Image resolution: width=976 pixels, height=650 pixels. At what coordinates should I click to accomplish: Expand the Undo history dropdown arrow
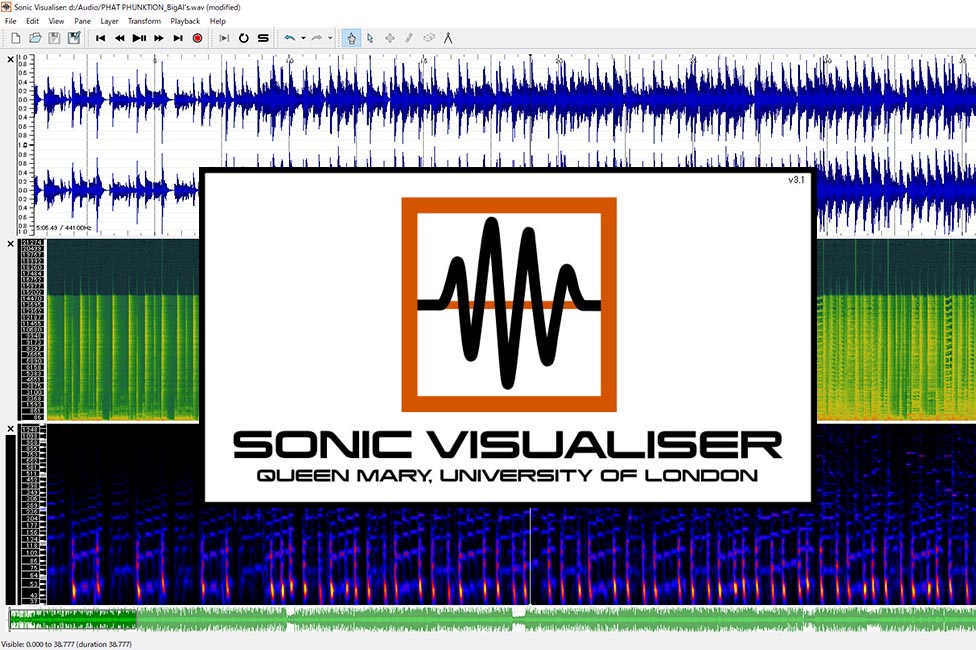tap(303, 38)
